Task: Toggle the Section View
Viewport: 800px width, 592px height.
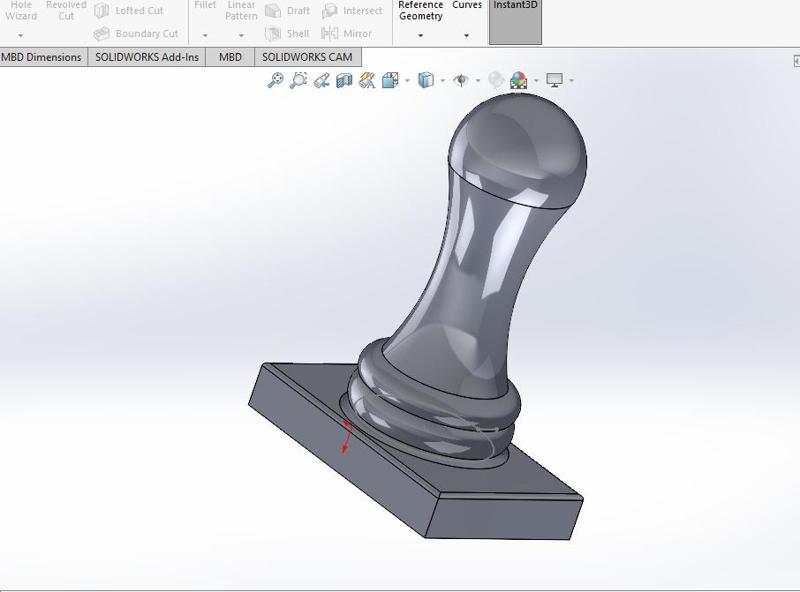Action: (x=342, y=82)
